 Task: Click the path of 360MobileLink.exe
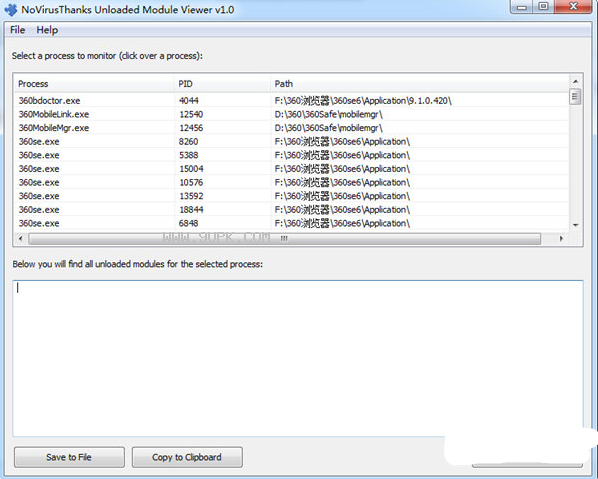tap(328, 114)
